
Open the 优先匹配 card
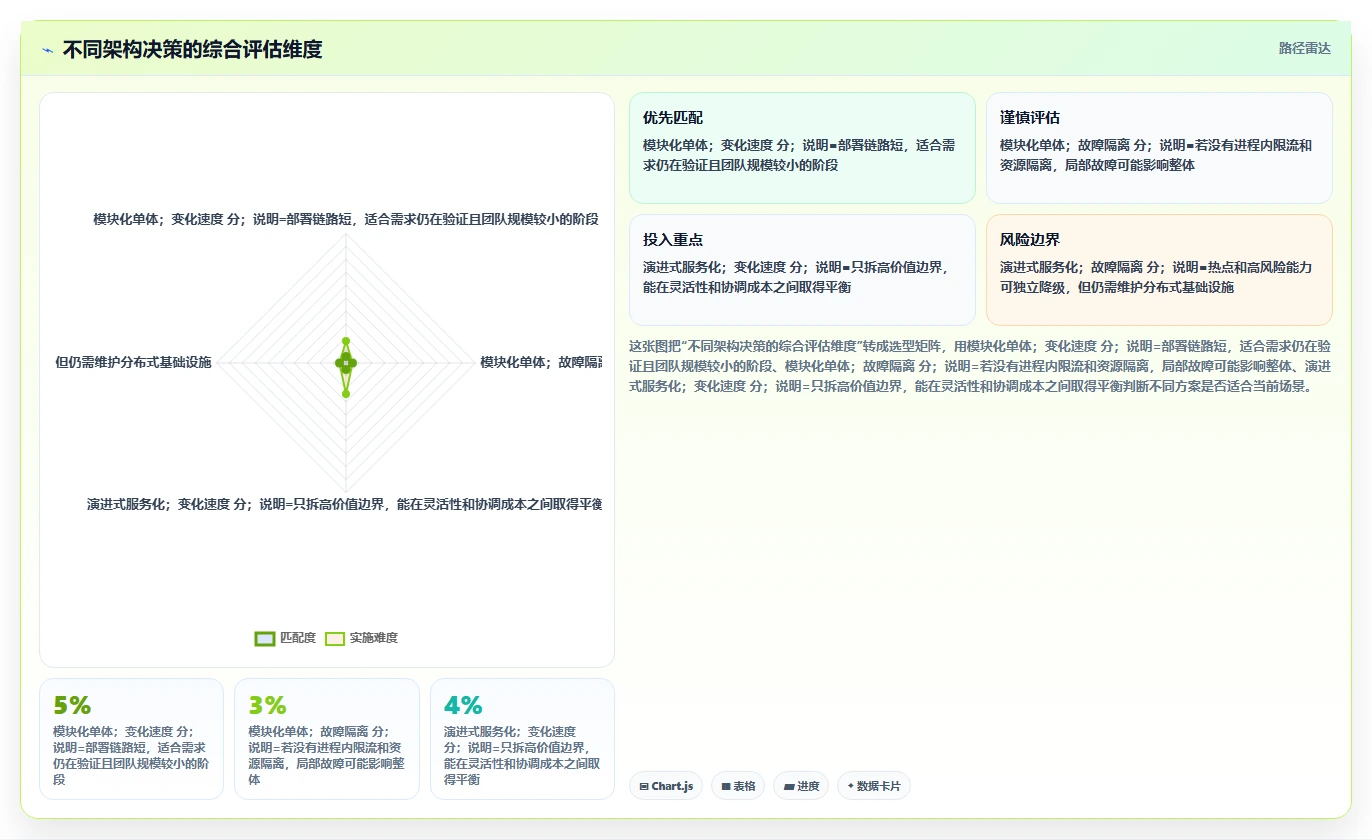(802, 148)
